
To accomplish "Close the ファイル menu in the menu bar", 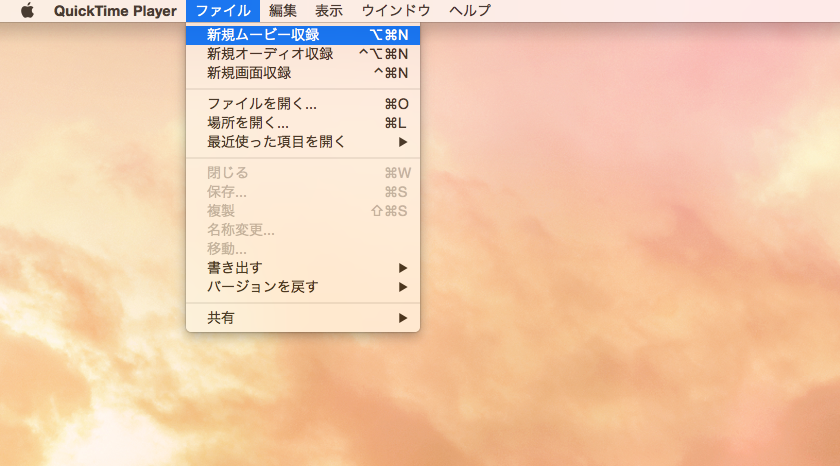I will coord(223,11).
